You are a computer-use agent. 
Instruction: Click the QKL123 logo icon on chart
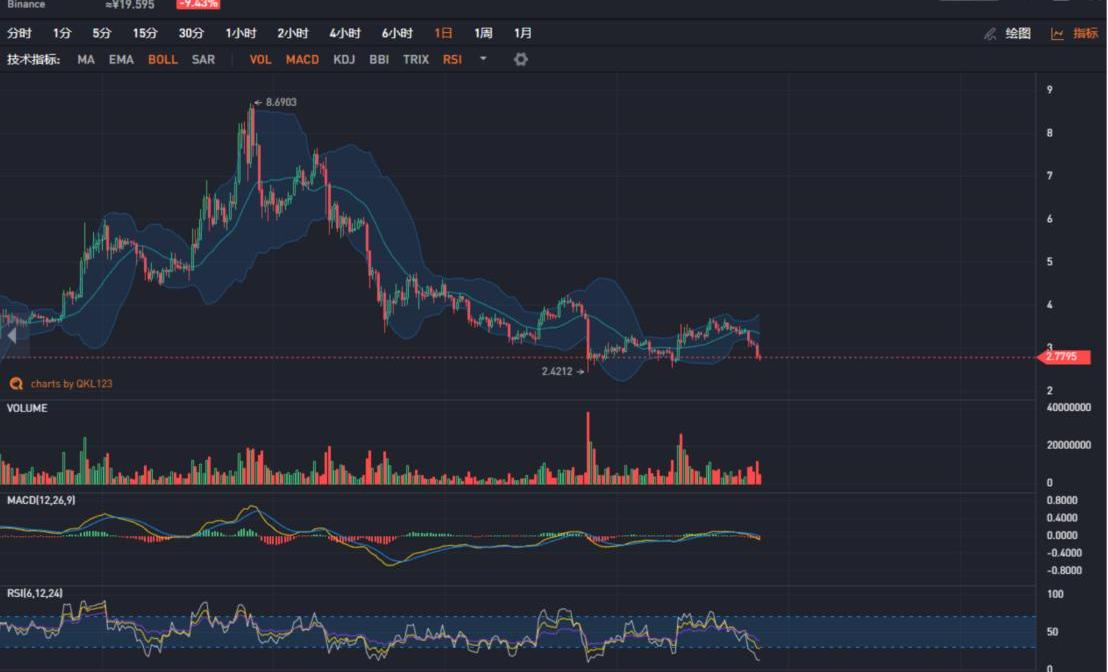click(16, 383)
